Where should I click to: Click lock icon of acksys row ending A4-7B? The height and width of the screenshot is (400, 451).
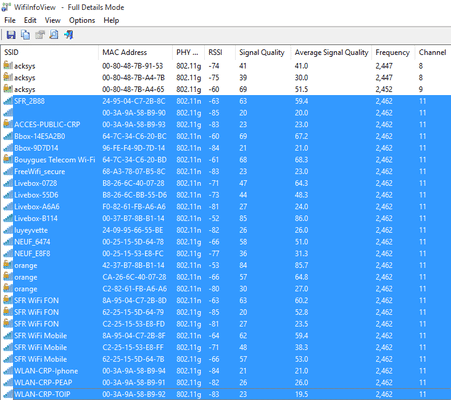tap(8, 77)
